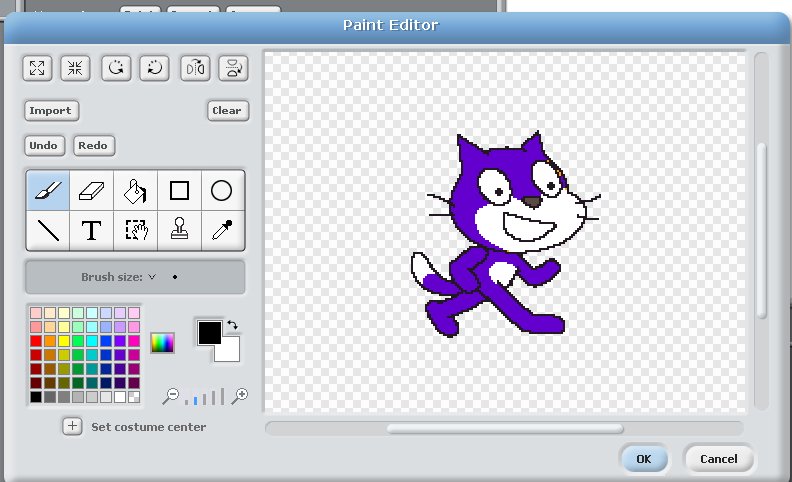Screen dimensions: 792x482
Task: Select the Eraser tool
Action: point(91,190)
